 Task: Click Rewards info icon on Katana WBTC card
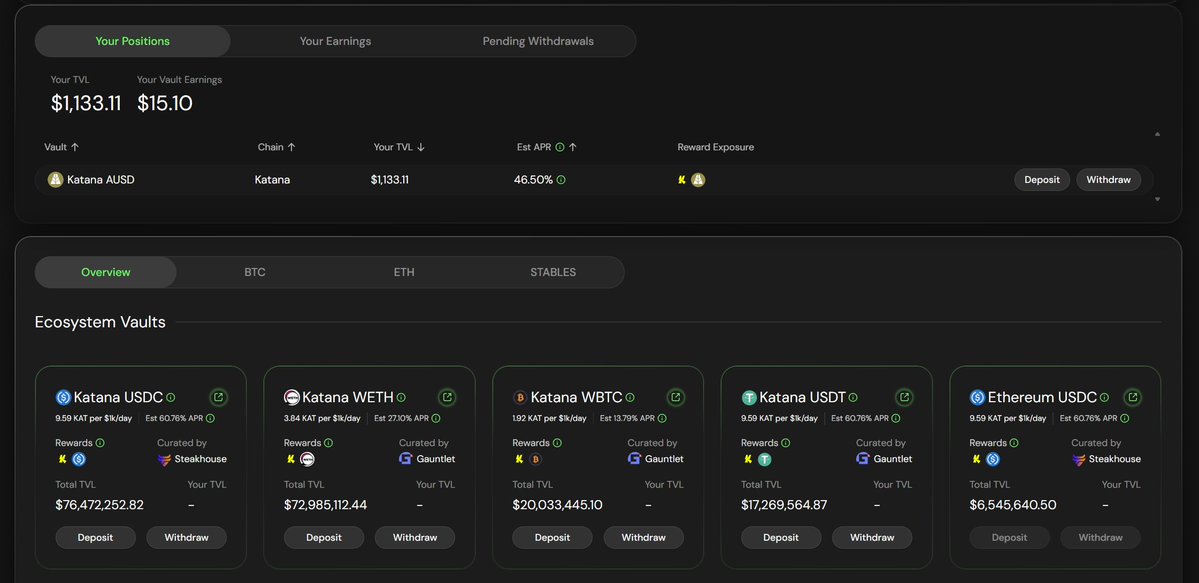557,443
